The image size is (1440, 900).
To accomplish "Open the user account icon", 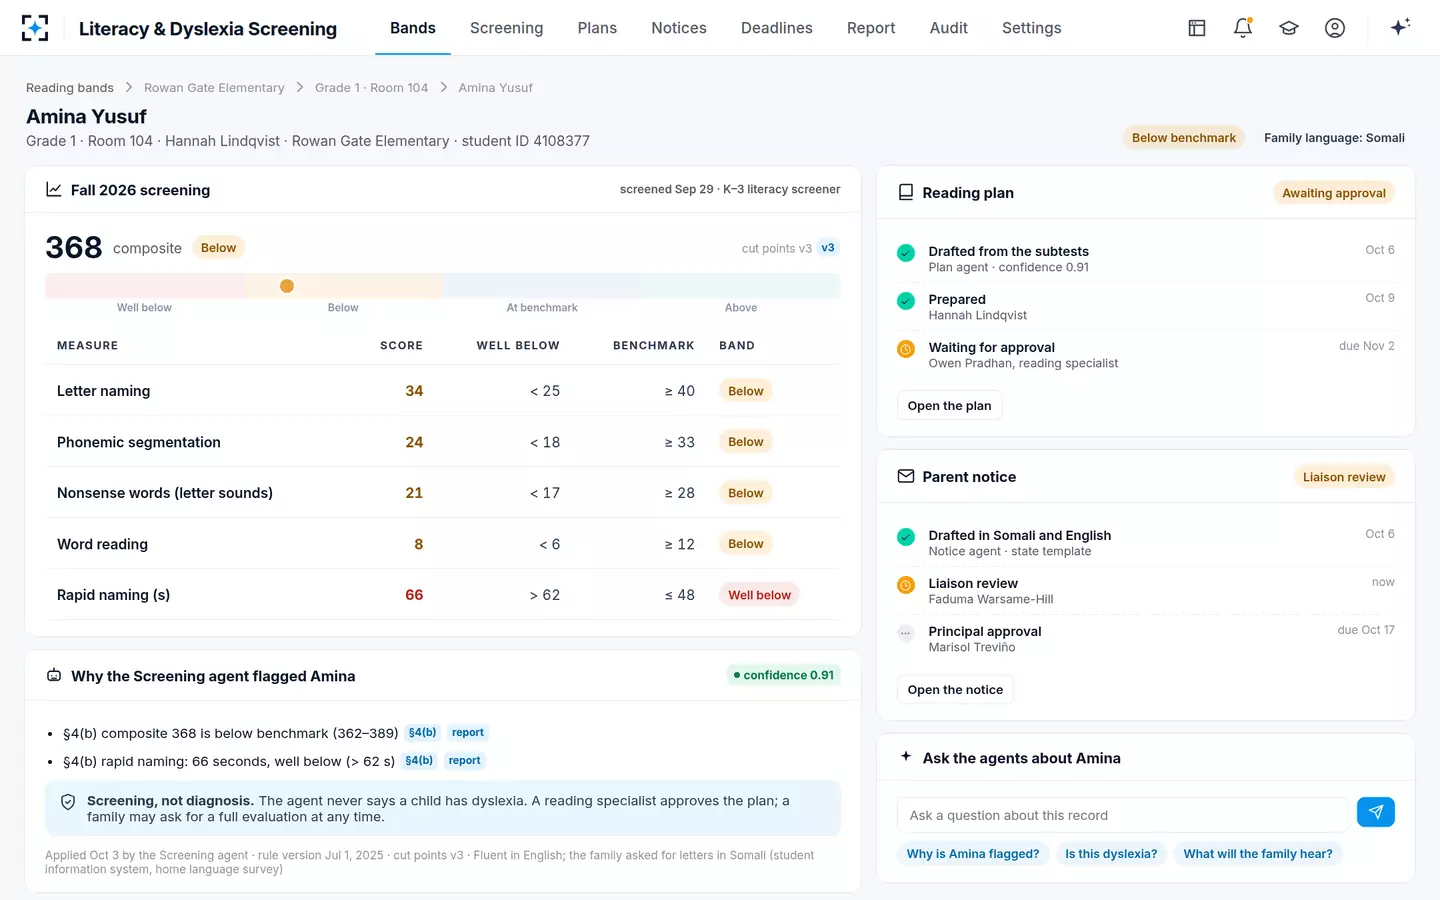I will tap(1335, 28).
